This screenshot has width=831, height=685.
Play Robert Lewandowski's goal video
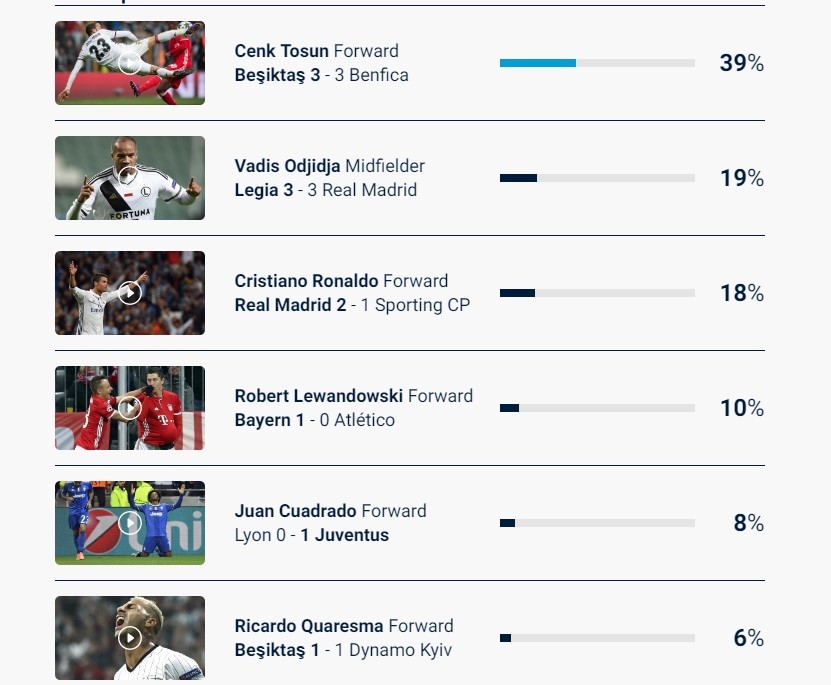[130, 408]
